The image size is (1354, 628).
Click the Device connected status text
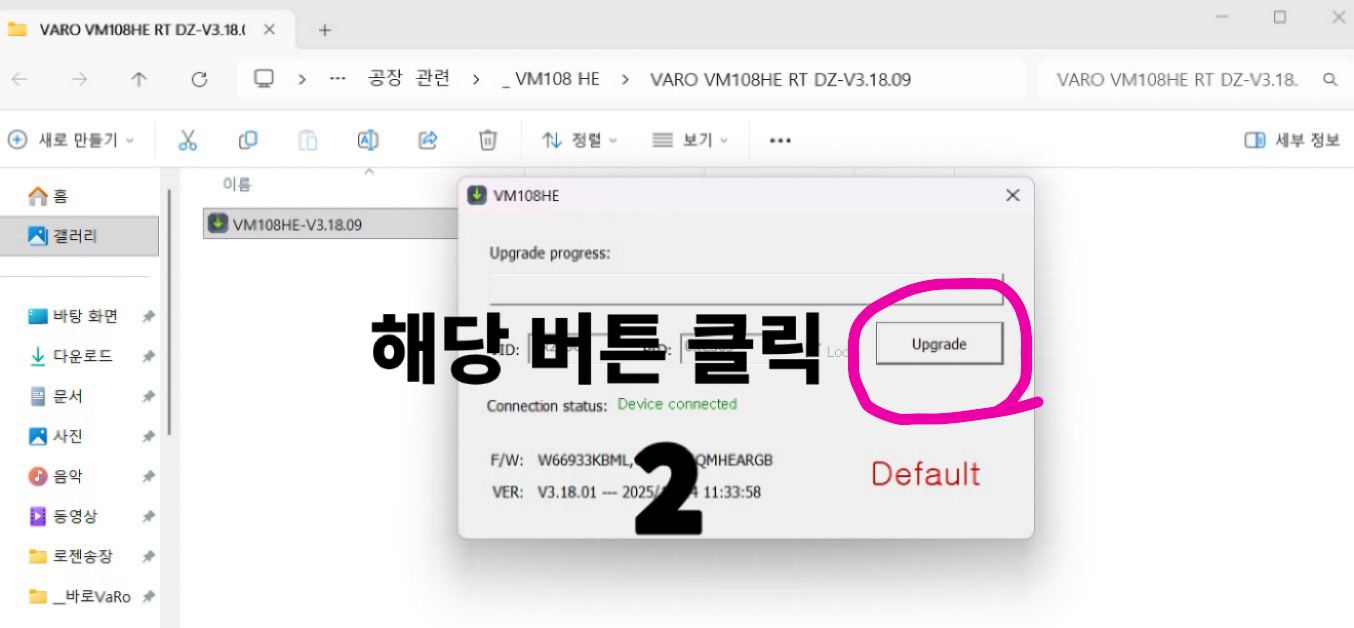pyautogui.click(x=677, y=404)
